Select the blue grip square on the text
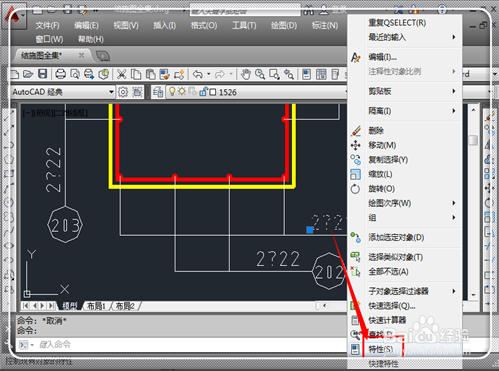 click(x=310, y=230)
